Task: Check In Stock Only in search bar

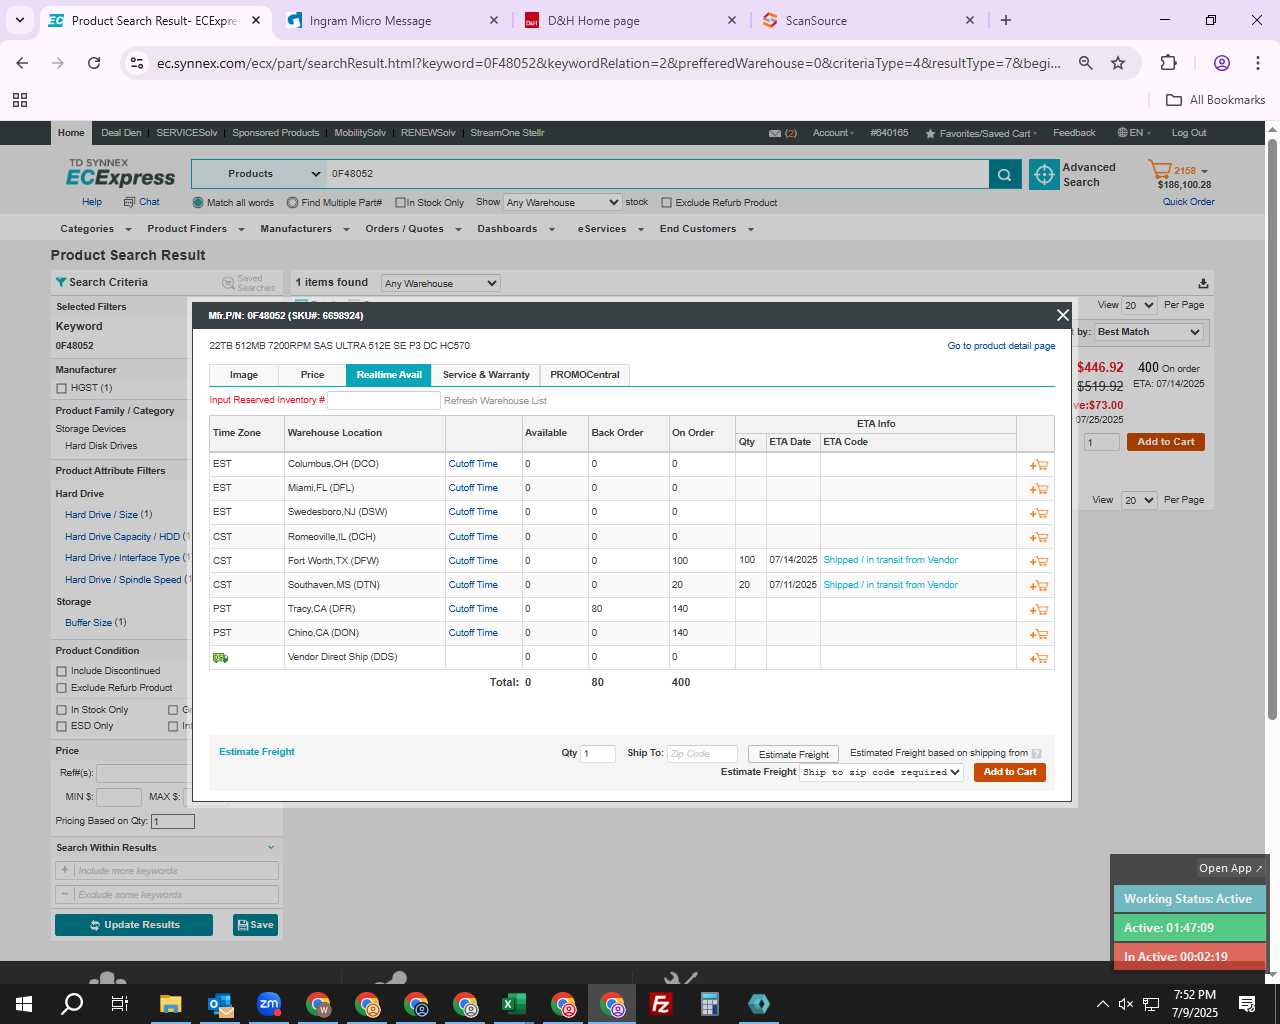Action: 400,203
